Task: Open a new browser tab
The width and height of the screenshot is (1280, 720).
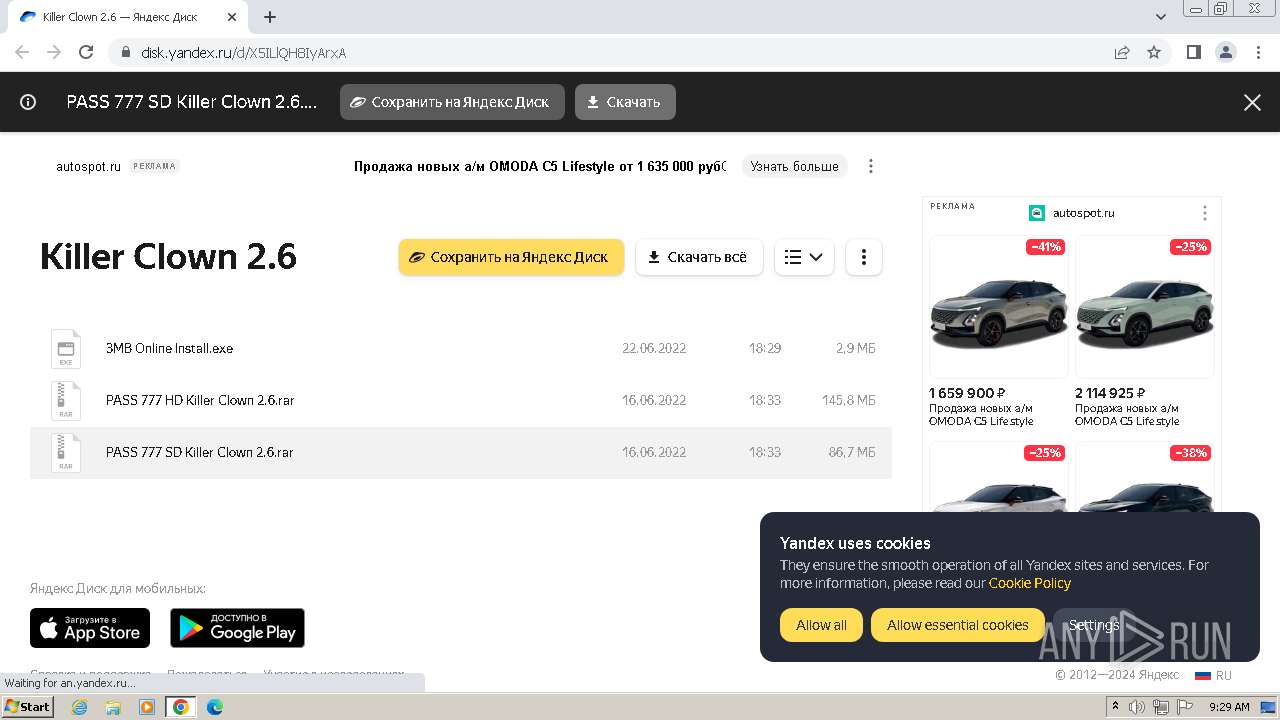Action: (x=270, y=17)
